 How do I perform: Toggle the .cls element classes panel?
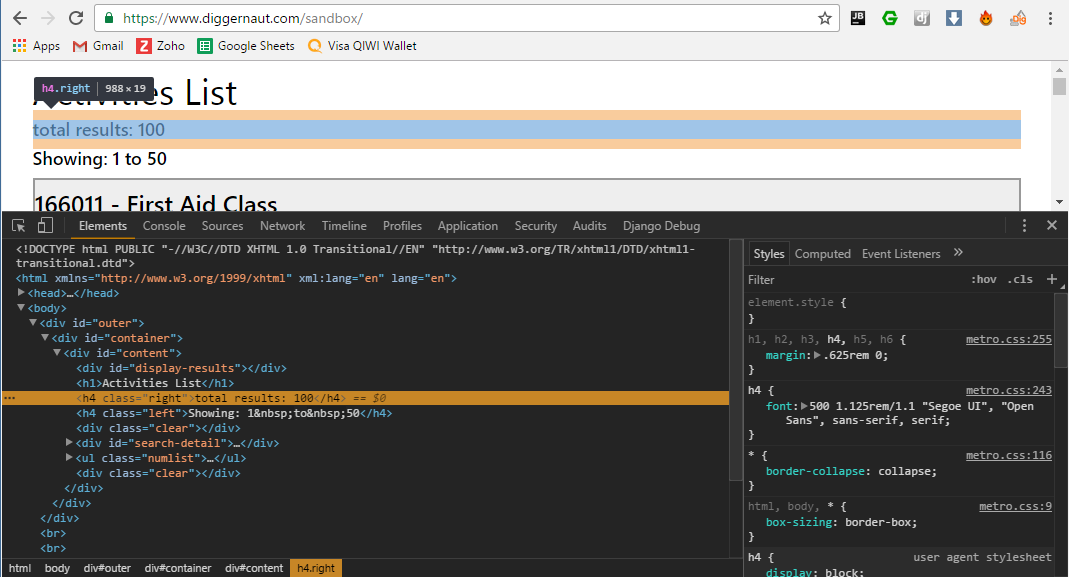1020,280
